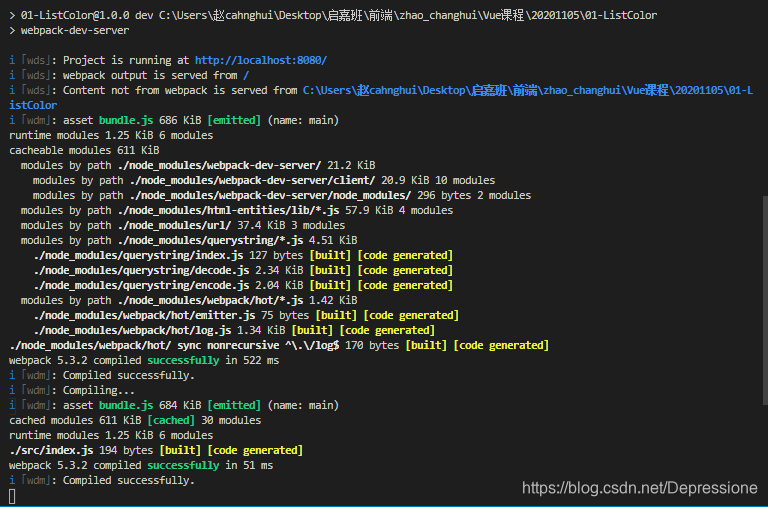
Task: Click "cacheable modules 611 KiB" line
Action: click(x=84, y=150)
